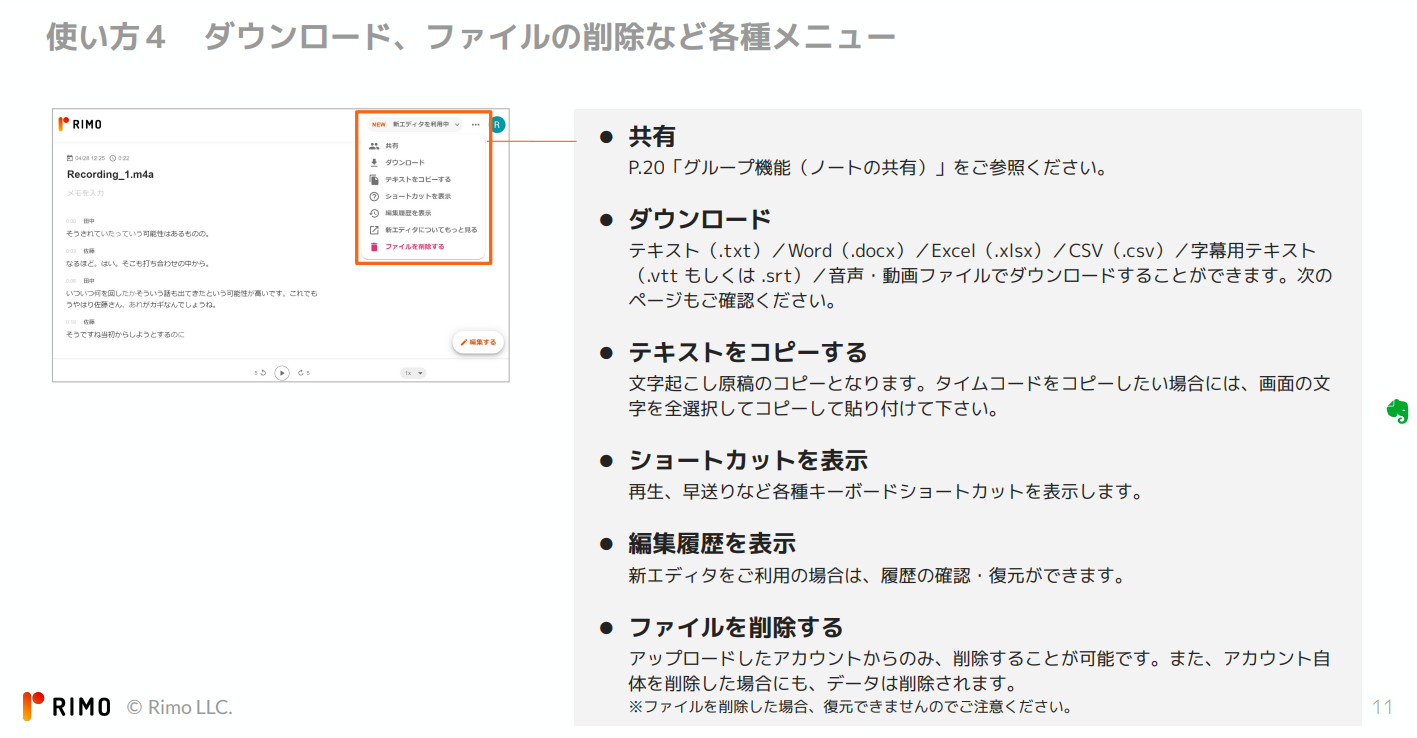Click the page number 11

click(1382, 707)
